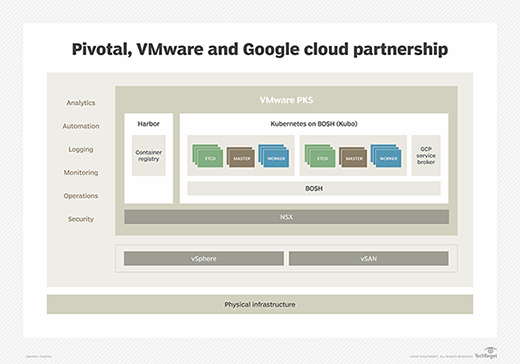
Task: Click the Security label
Action: point(81,219)
